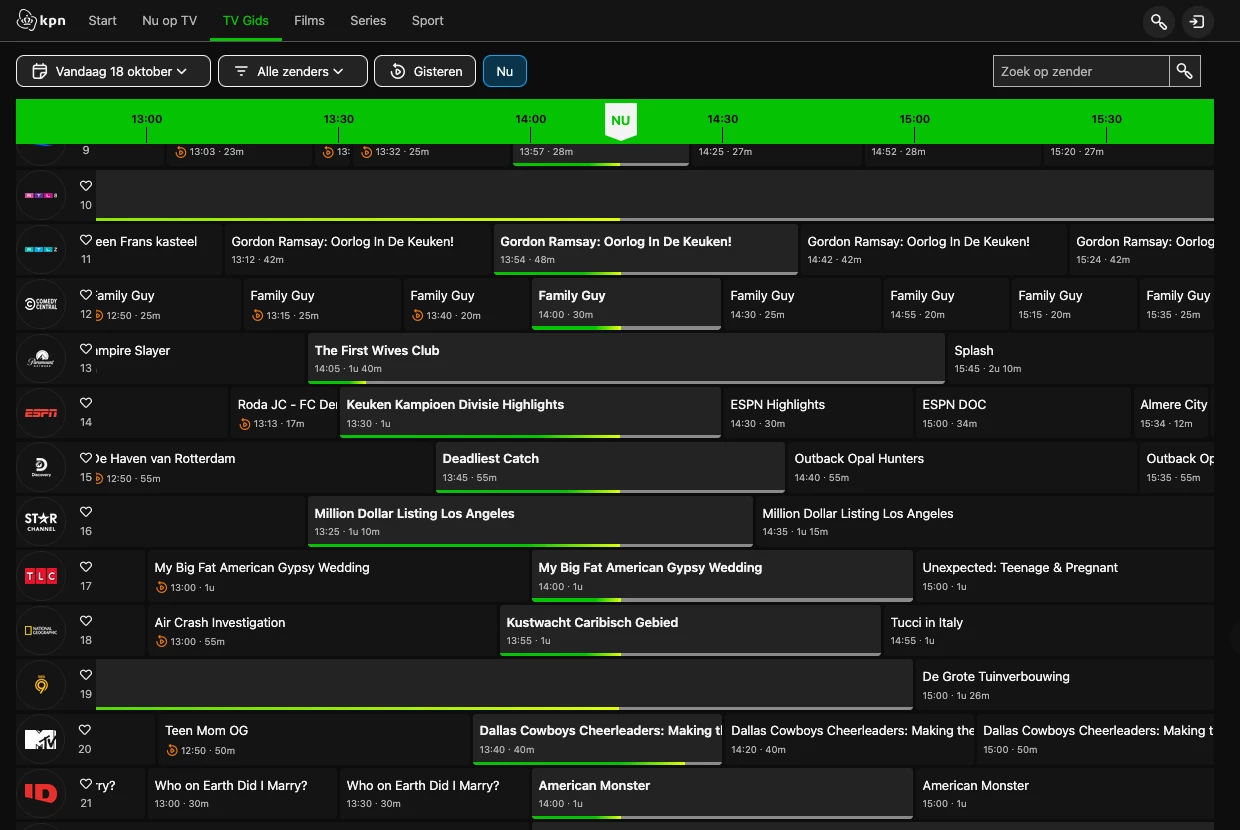Screen dimensions: 1240x830
Task: Open the Discovery channel logo
Action: [41, 467]
